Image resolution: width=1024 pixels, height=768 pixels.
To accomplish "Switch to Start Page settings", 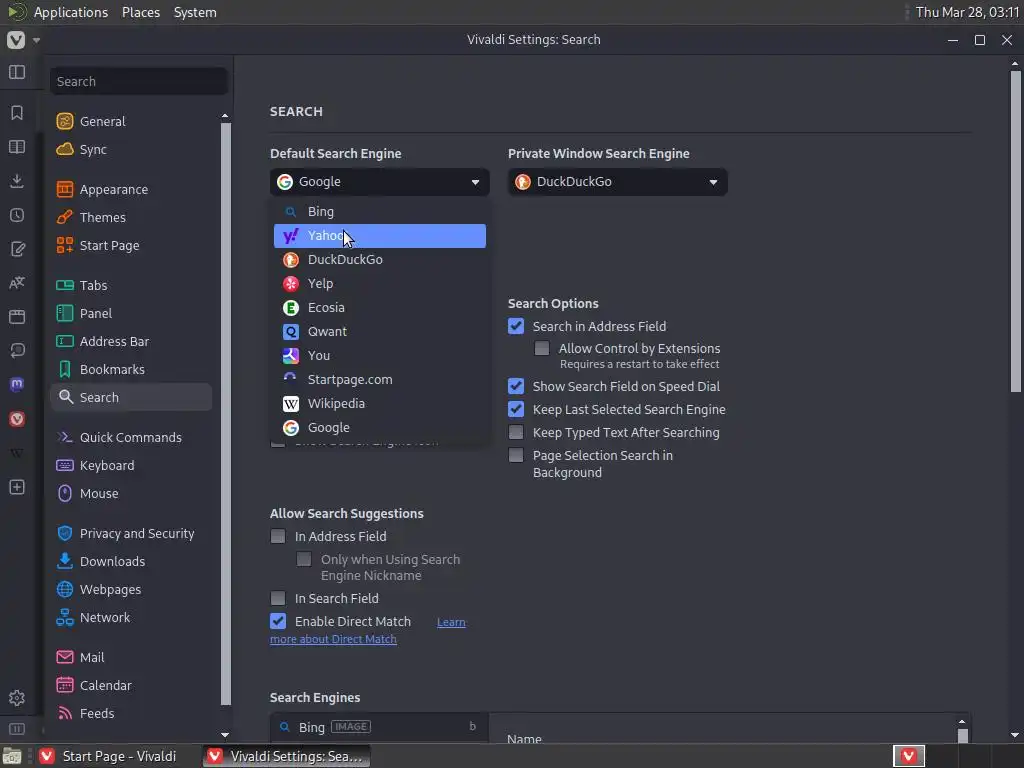I will 131,246.
